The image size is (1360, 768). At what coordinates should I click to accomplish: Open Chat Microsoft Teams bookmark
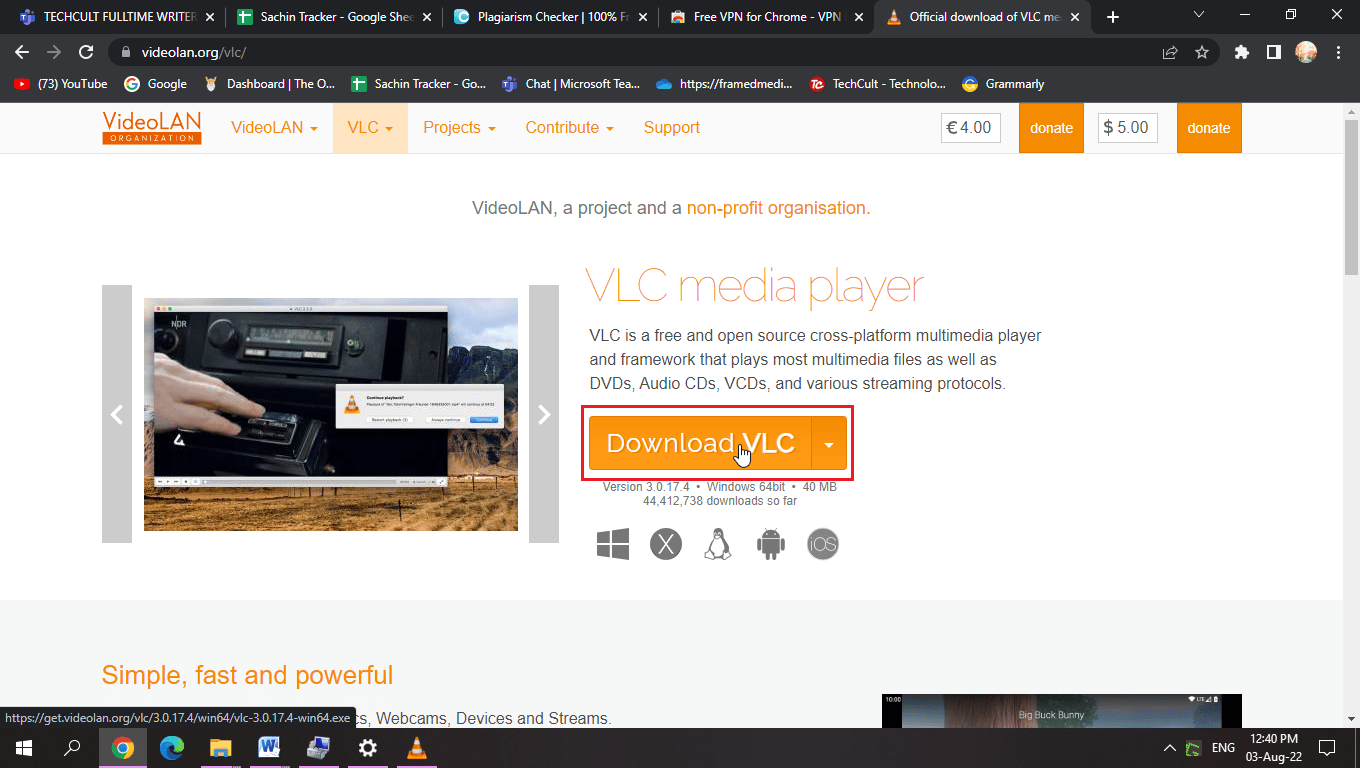(571, 84)
